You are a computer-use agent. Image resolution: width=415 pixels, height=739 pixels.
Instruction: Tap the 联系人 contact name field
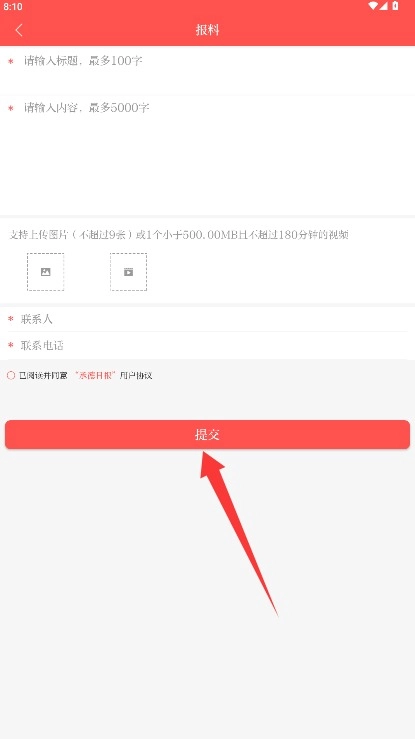207,320
